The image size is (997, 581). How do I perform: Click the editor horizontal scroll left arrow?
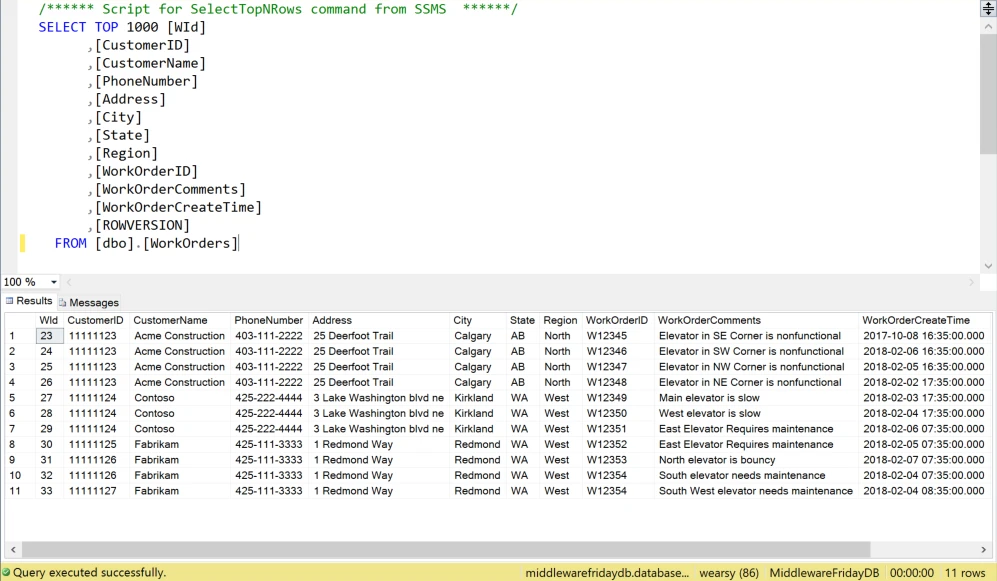tap(69, 284)
